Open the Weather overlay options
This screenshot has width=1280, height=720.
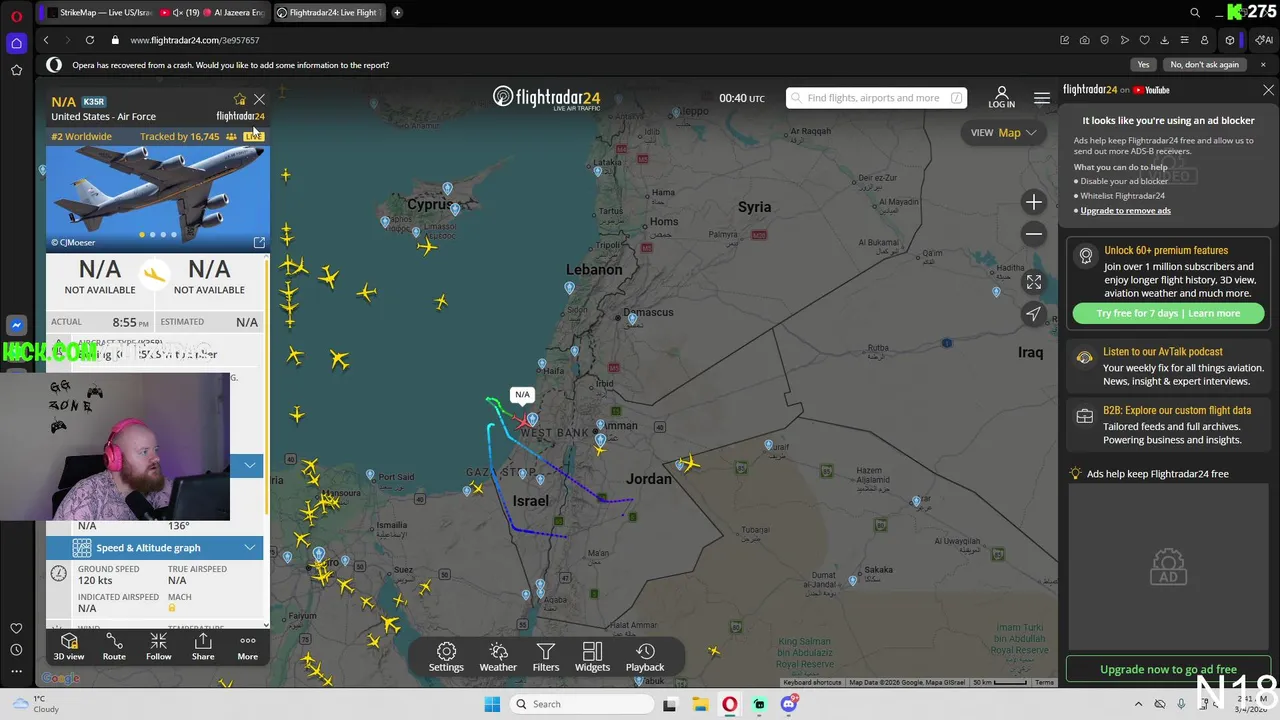click(x=498, y=657)
